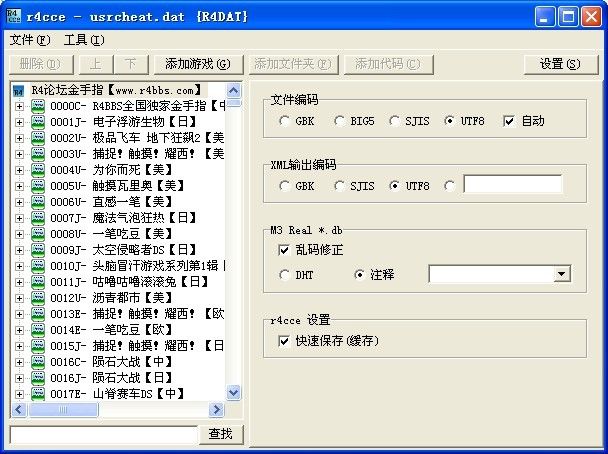The image size is (608, 454).
Task: Select SJIS under XML输出编码
Action: 339,186
